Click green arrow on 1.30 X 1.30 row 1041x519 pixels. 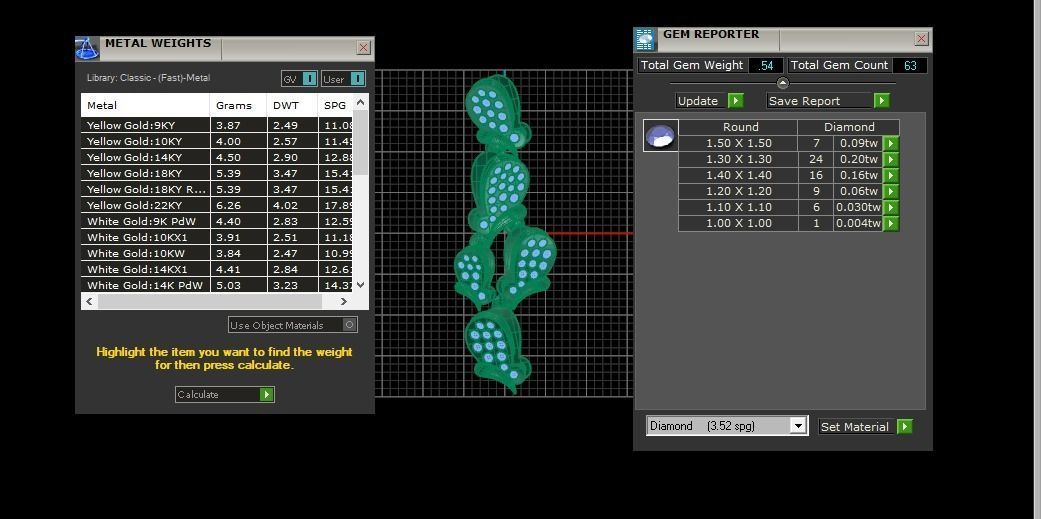tap(891, 159)
